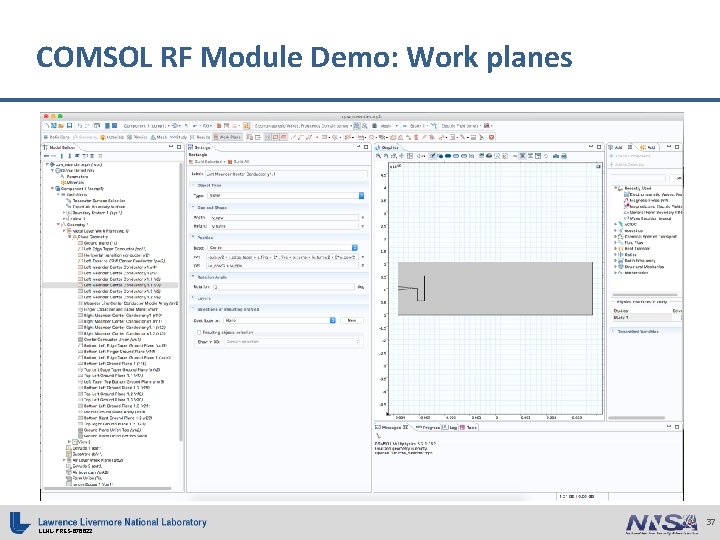
Task: Expand Structural Mechanics in Add Physics tree
Action: tap(616, 266)
